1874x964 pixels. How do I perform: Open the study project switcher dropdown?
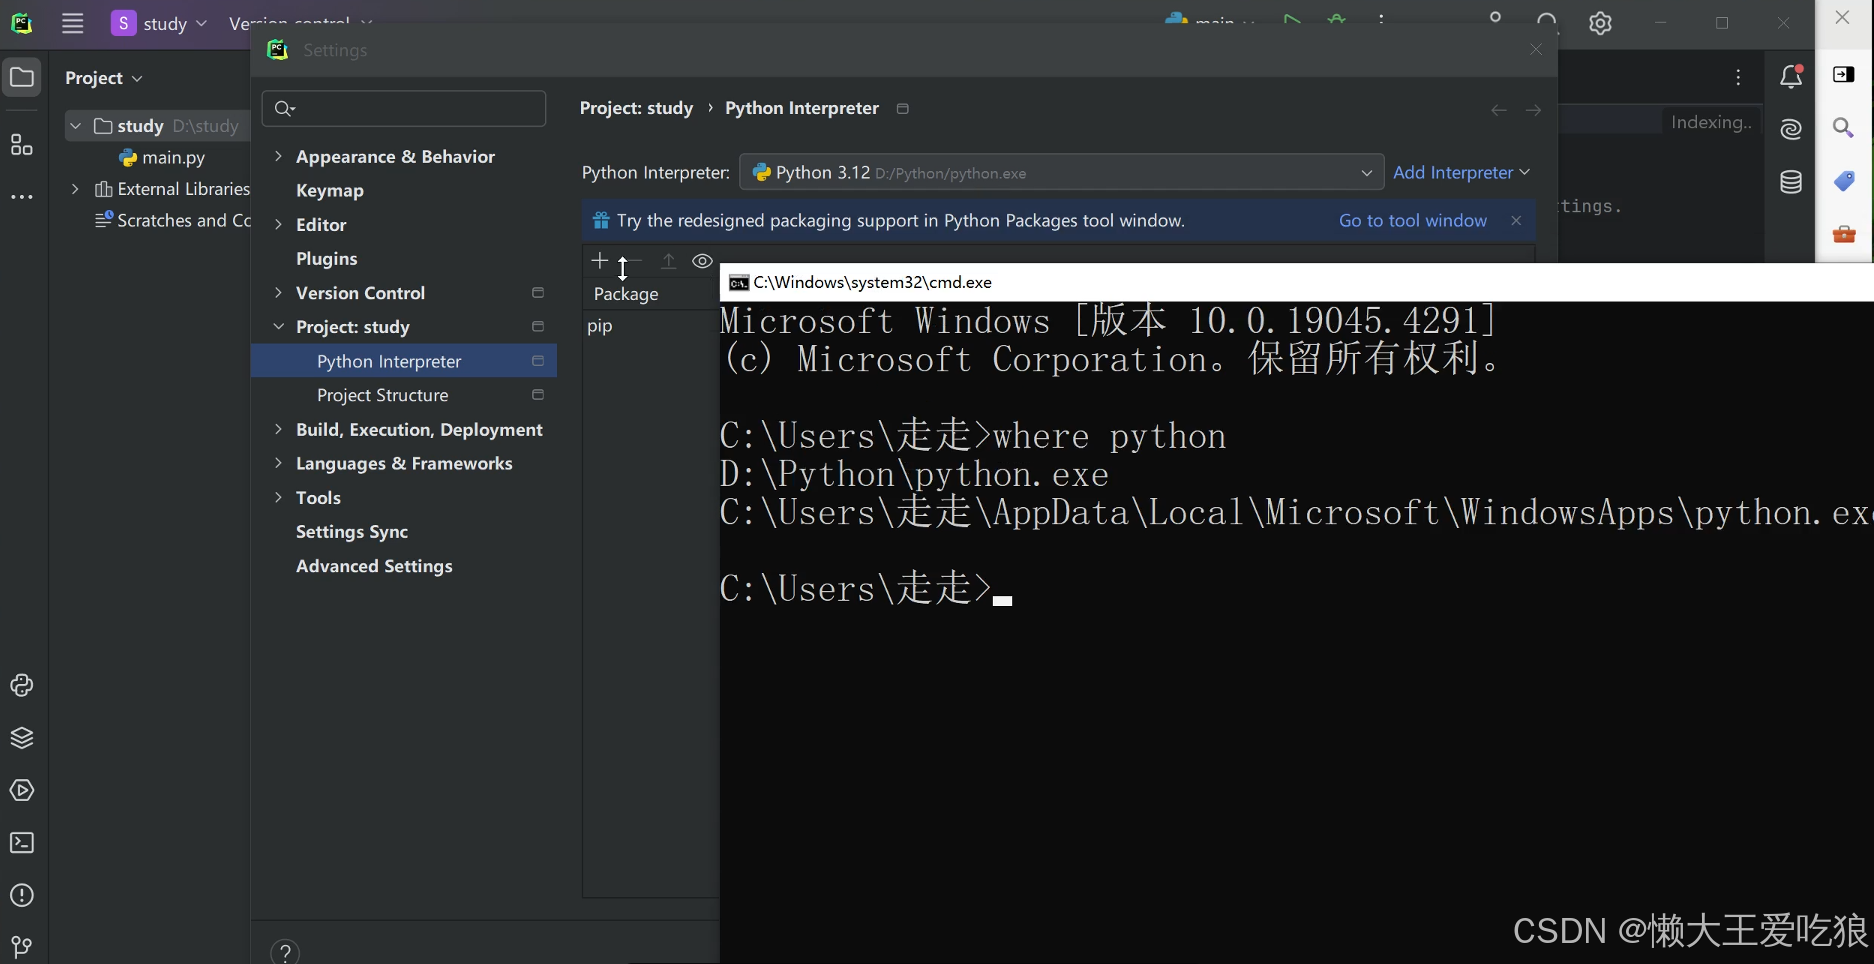click(160, 23)
